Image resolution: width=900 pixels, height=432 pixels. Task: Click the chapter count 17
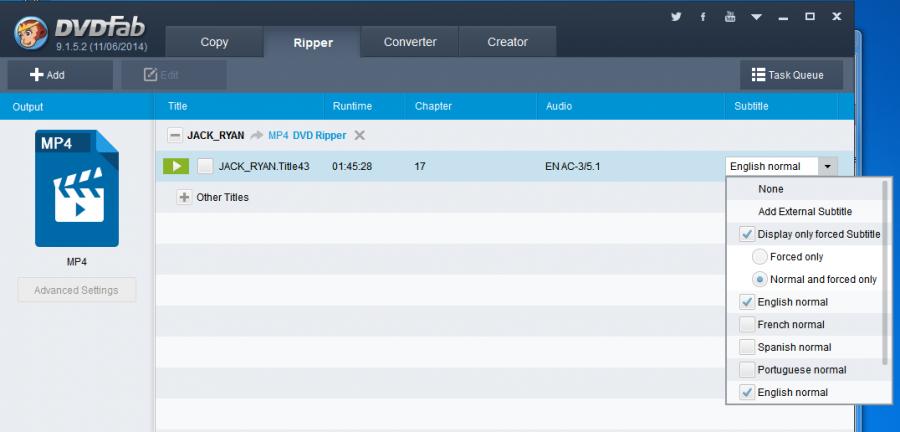point(420,167)
